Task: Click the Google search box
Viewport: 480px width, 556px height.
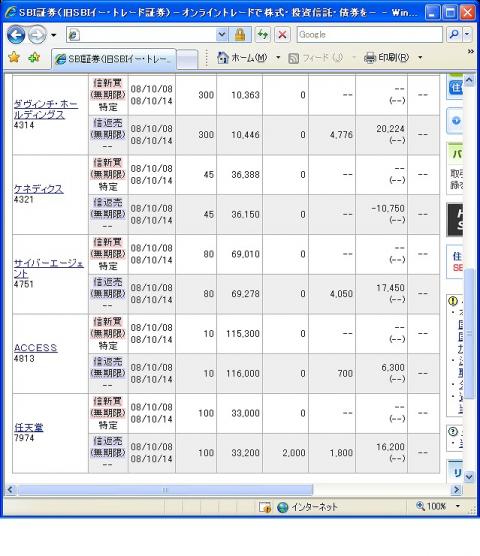Action: (369, 35)
